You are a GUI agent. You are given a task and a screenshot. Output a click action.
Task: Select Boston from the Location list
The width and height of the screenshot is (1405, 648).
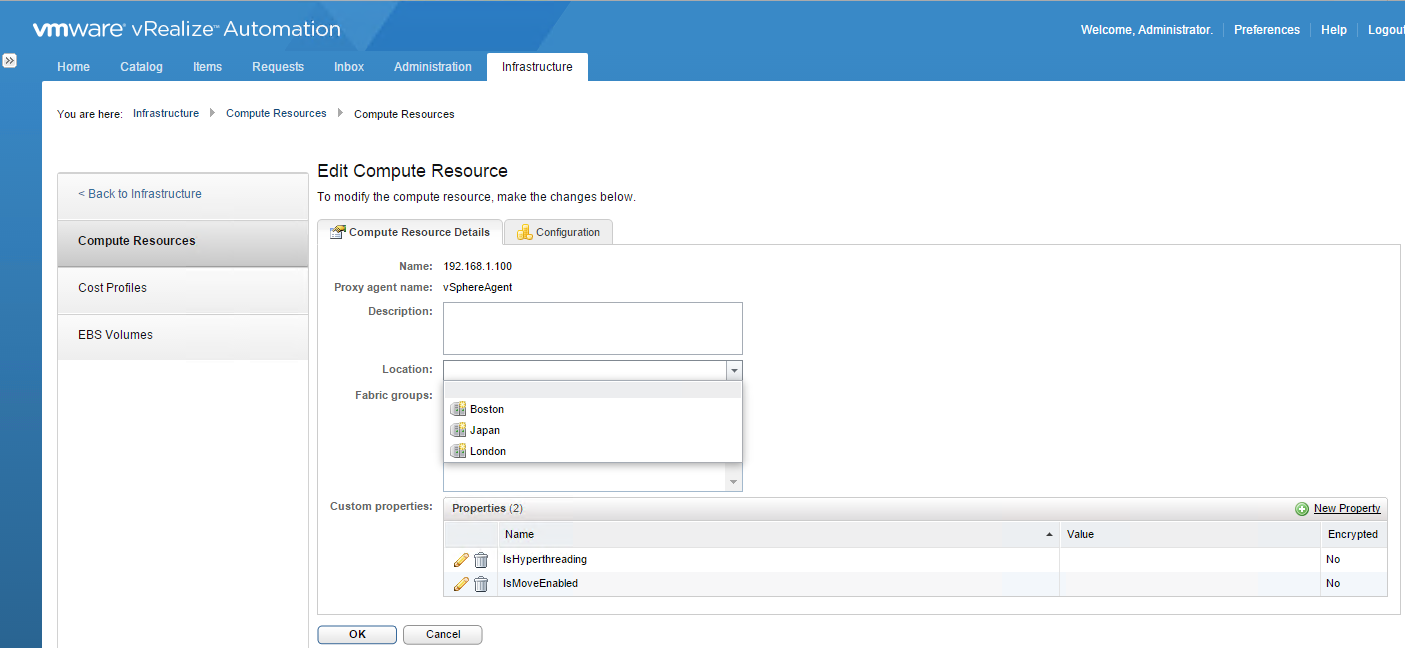tap(593, 409)
